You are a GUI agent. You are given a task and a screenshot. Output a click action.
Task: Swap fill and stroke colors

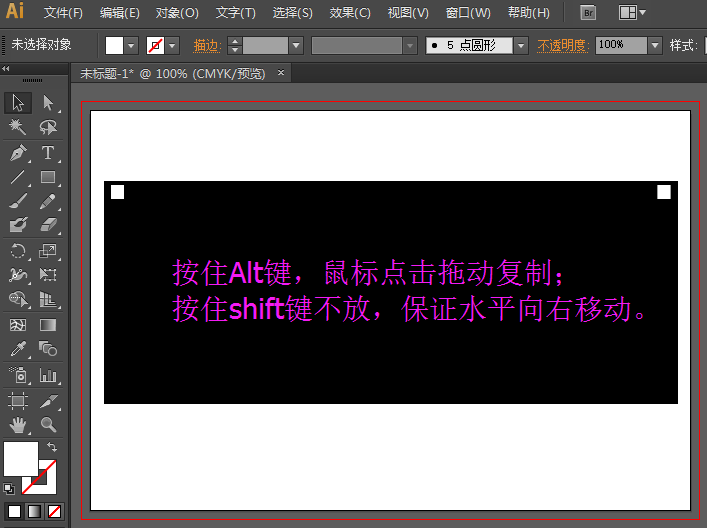[52, 447]
